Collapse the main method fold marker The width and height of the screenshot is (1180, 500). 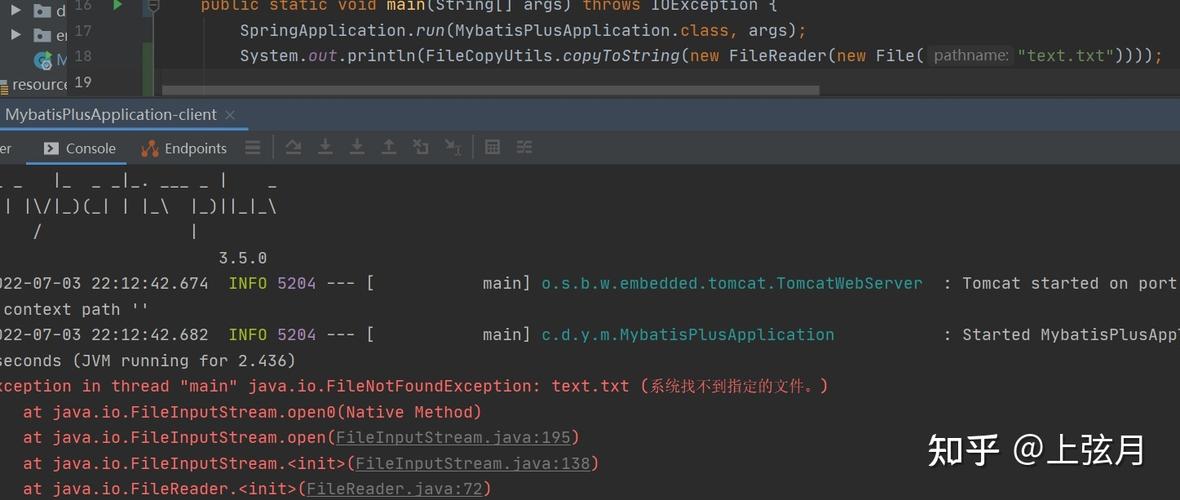click(x=153, y=6)
